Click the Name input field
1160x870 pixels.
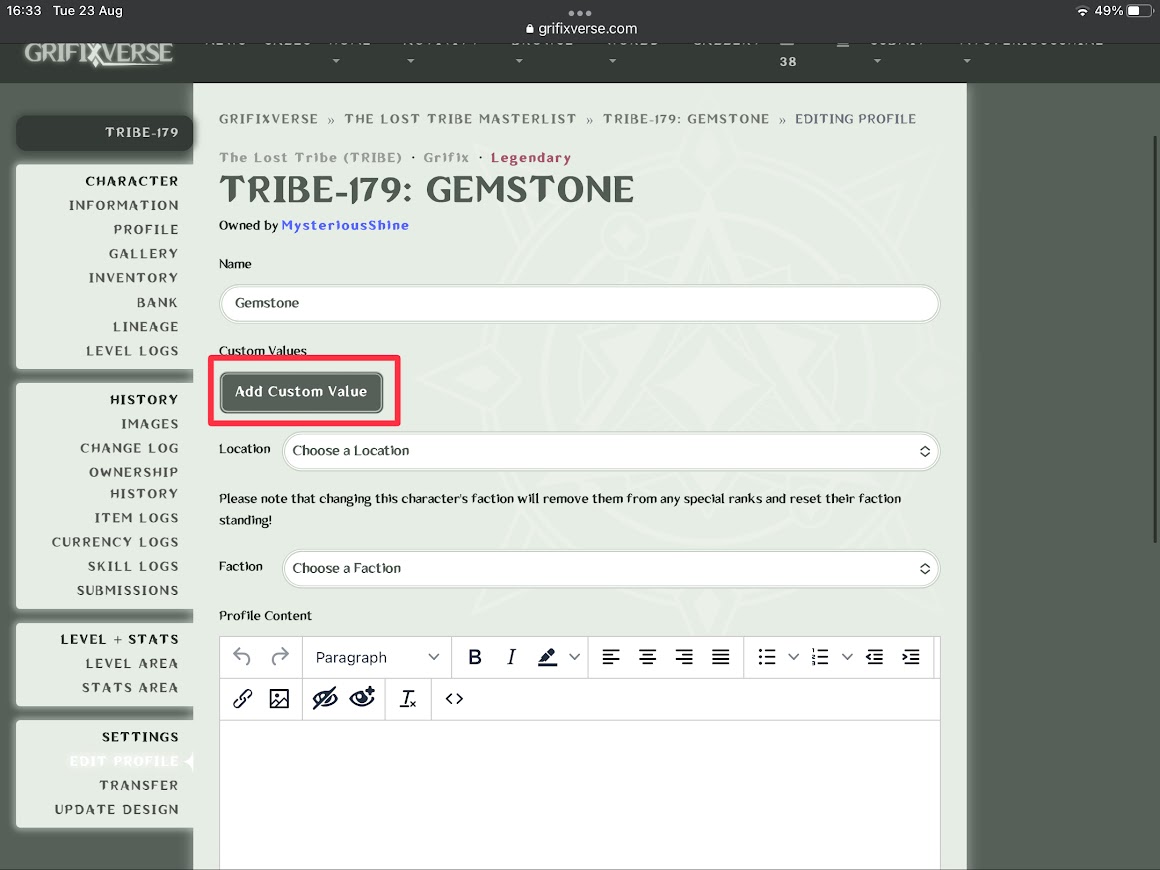coord(579,303)
